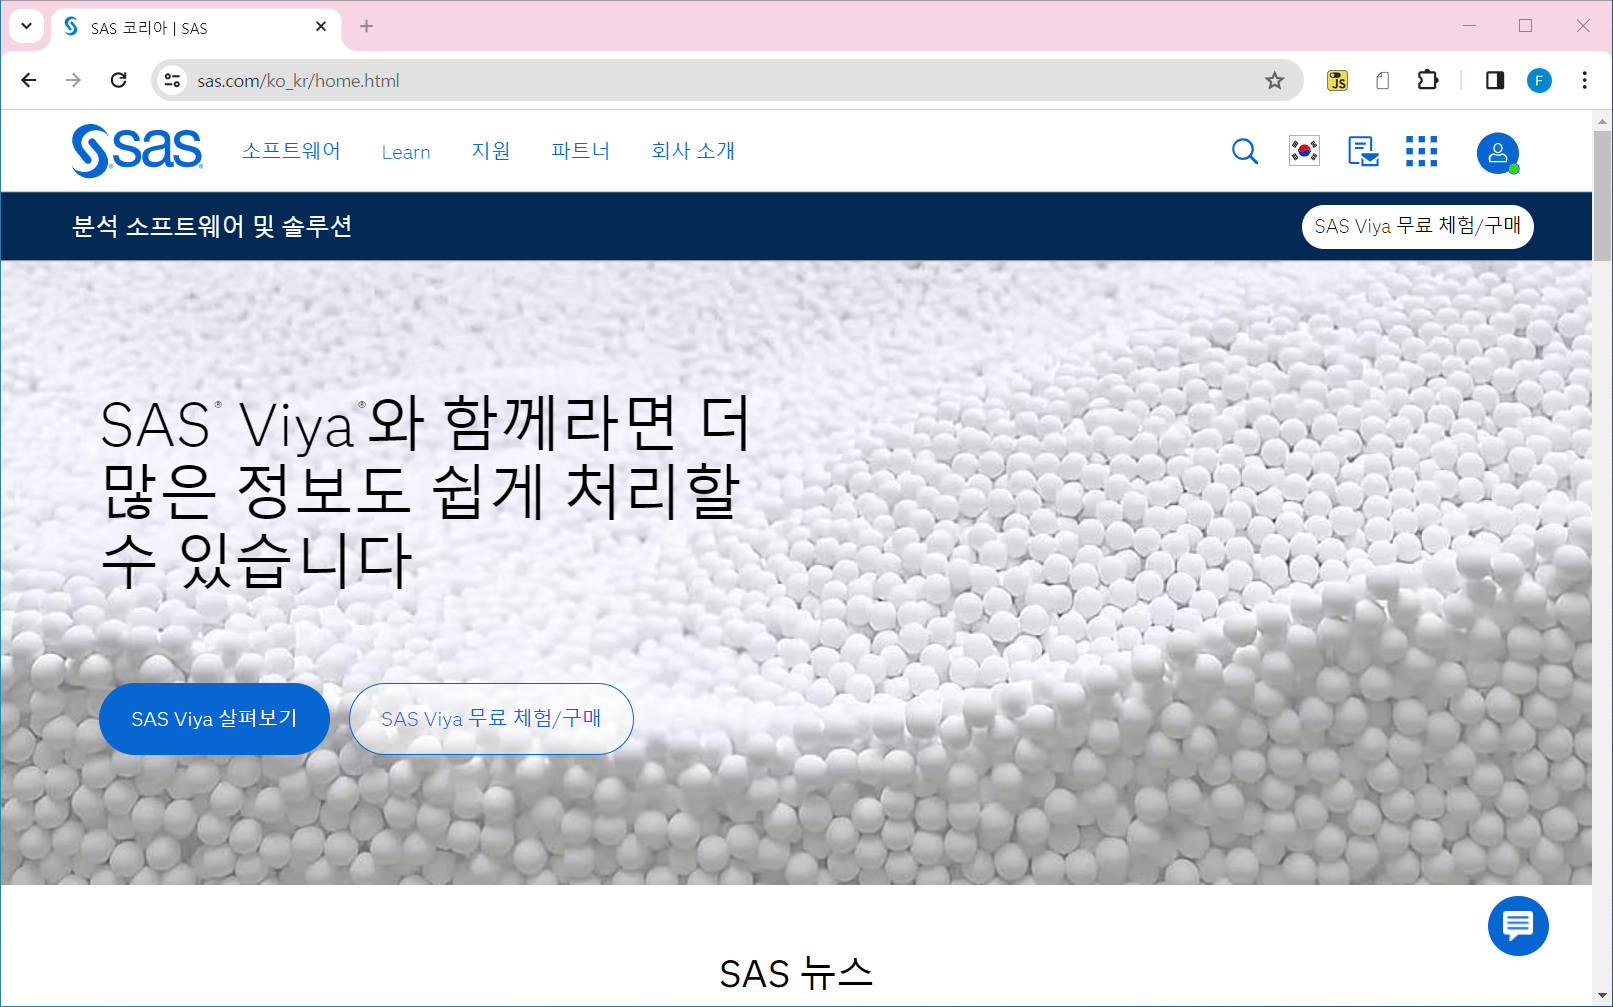Select the SAS 코리아 | SAS tab
The height and width of the screenshot is (1007, 1613).
pyautogui.click(x=195, y=28)
